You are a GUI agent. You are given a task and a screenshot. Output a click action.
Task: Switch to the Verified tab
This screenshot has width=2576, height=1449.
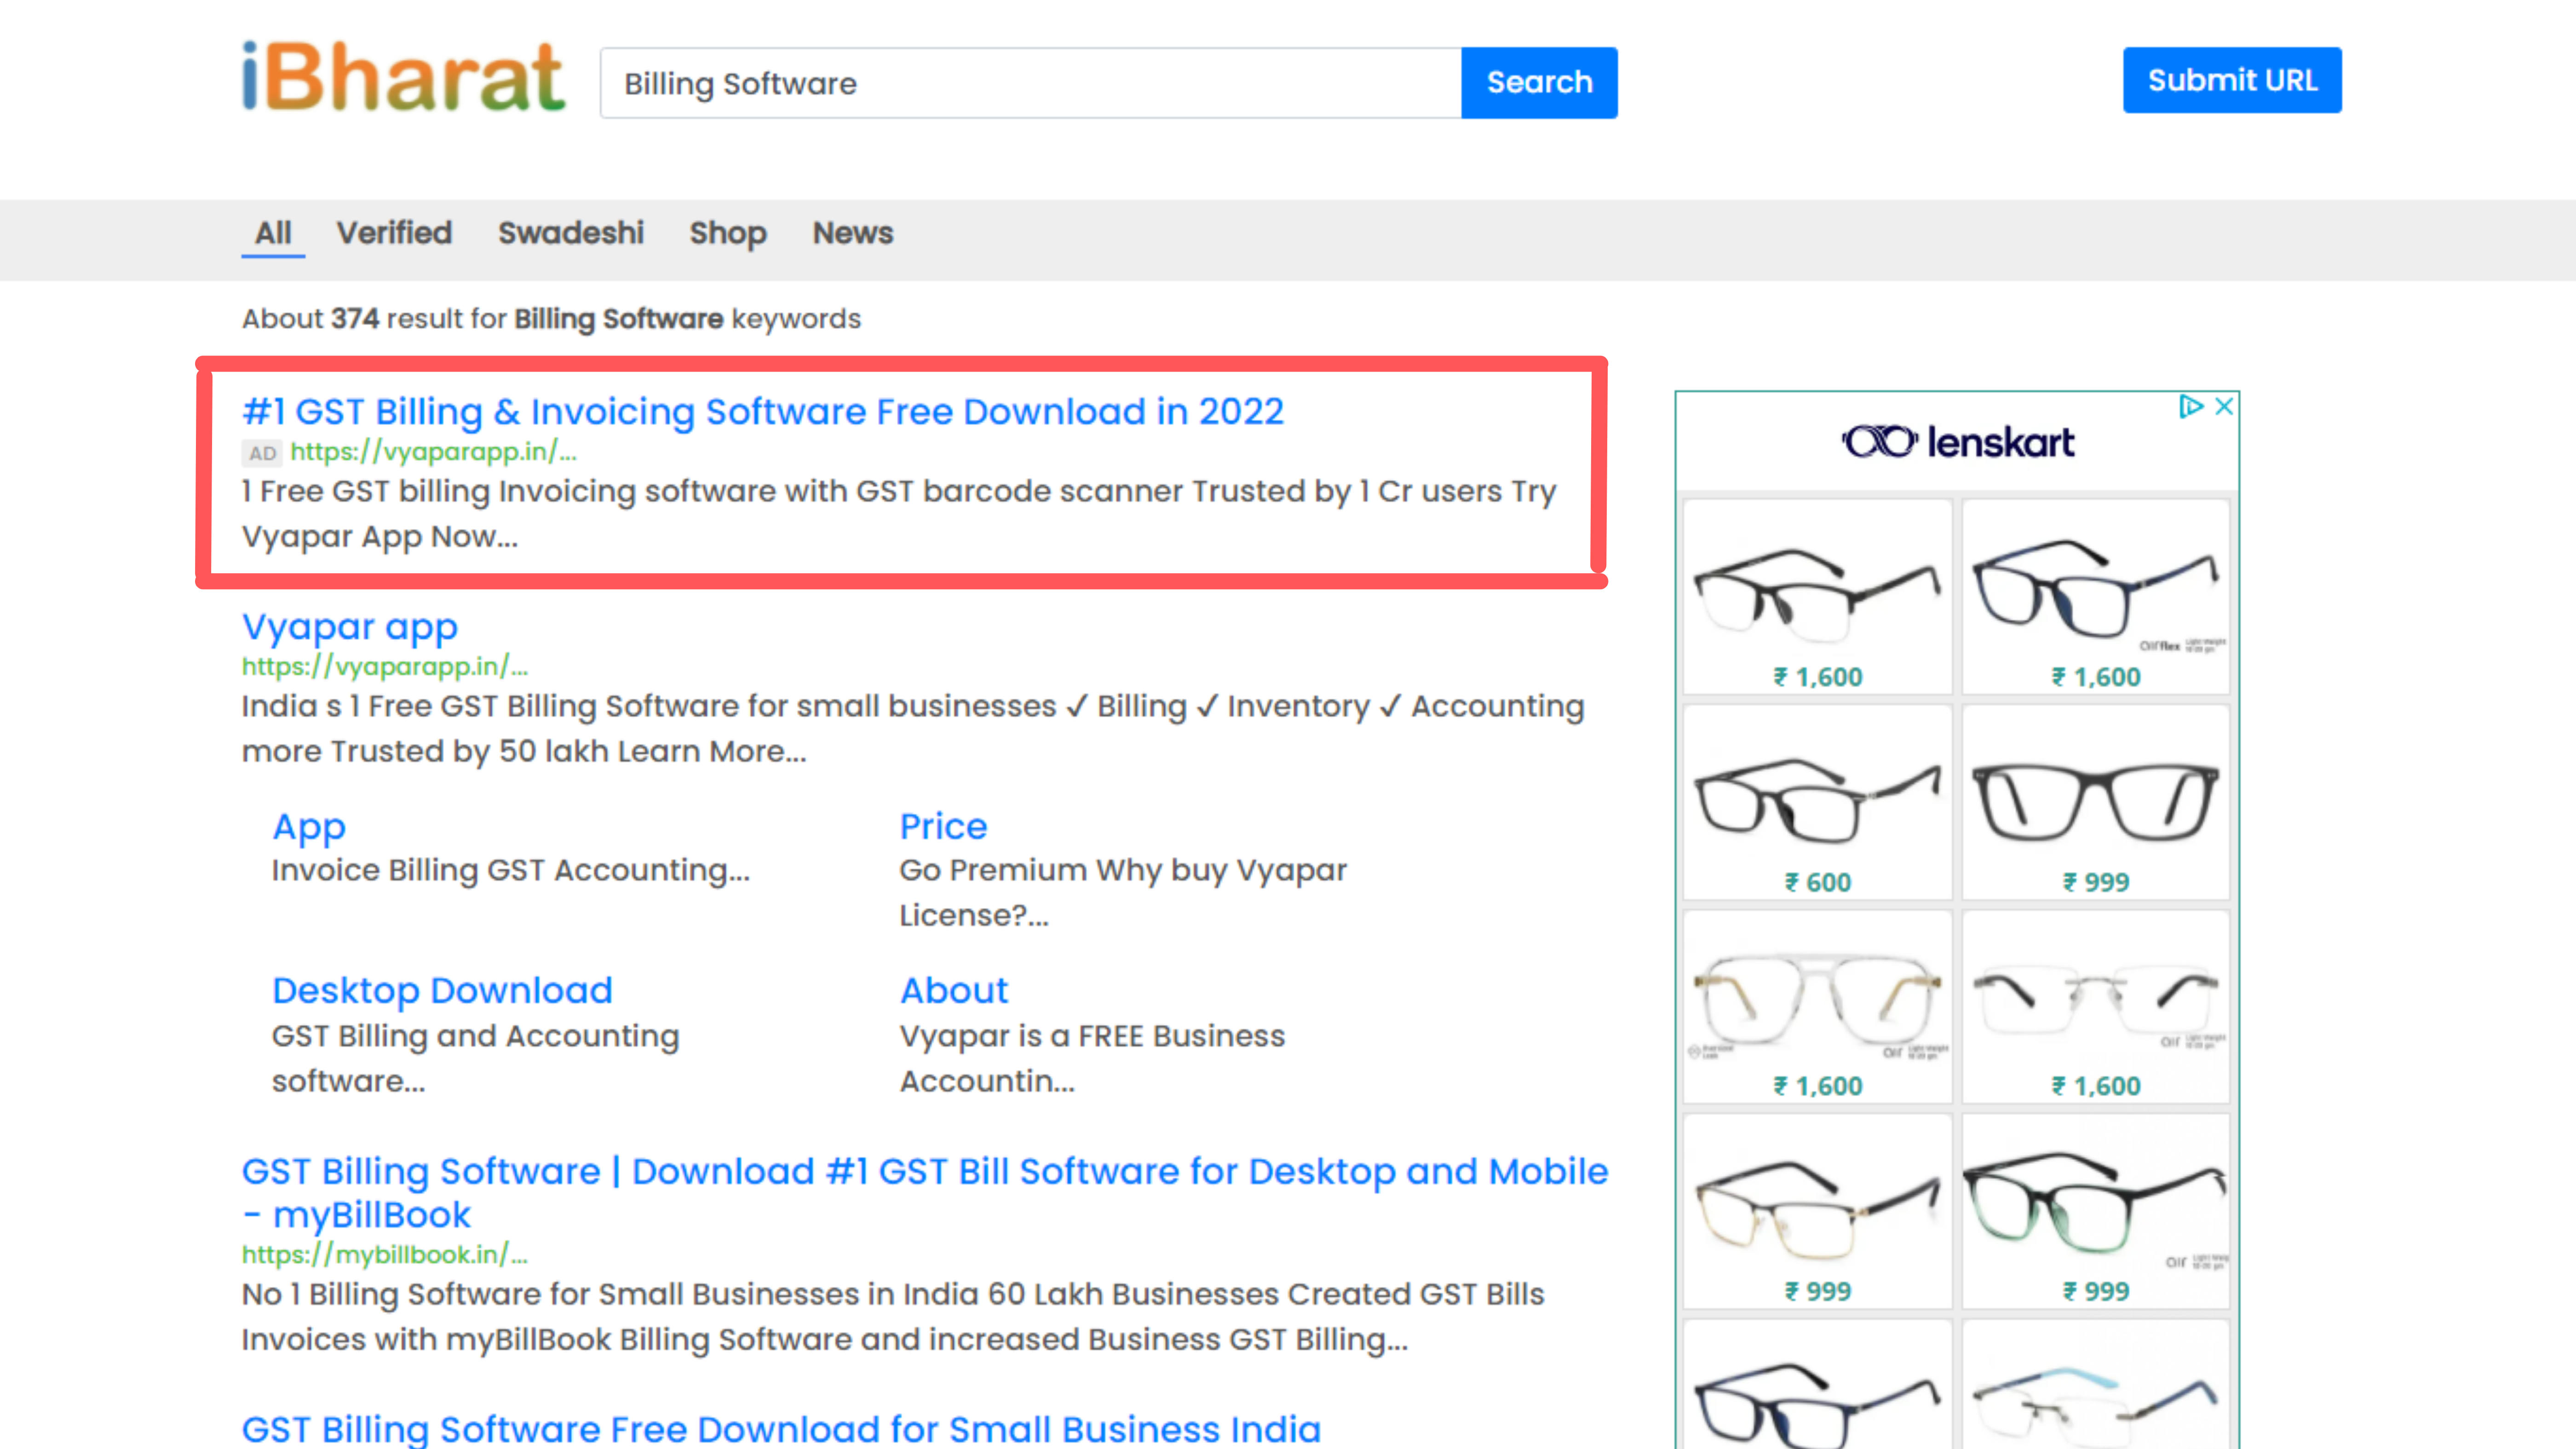pyautogui.click(x=394, y=233)
